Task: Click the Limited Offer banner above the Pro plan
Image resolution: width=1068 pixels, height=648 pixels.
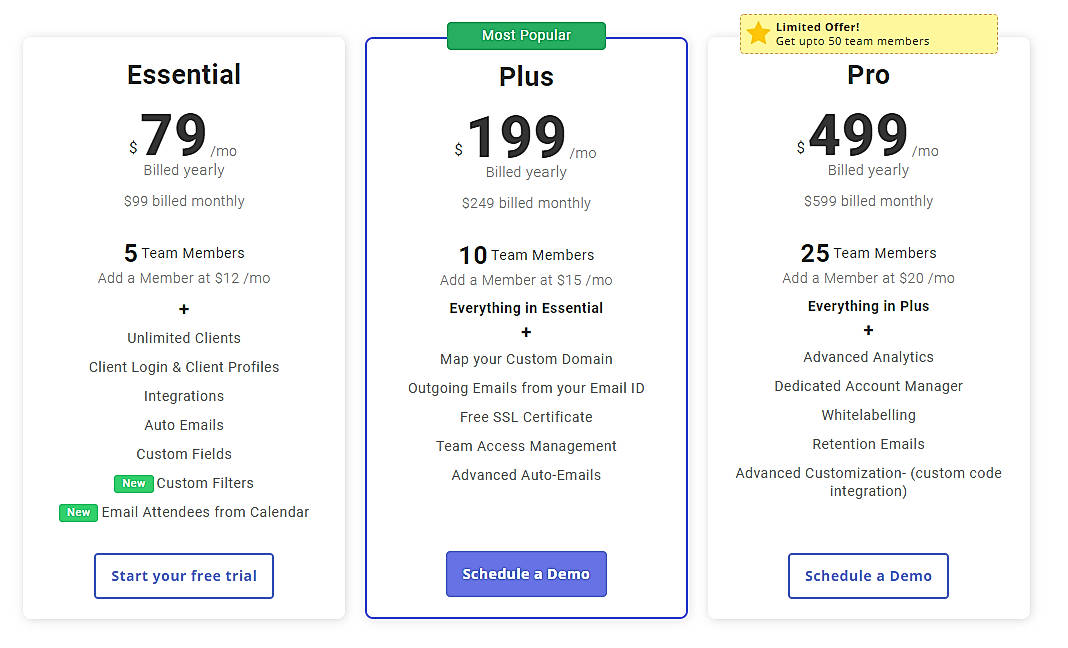Action: (868, 33)
